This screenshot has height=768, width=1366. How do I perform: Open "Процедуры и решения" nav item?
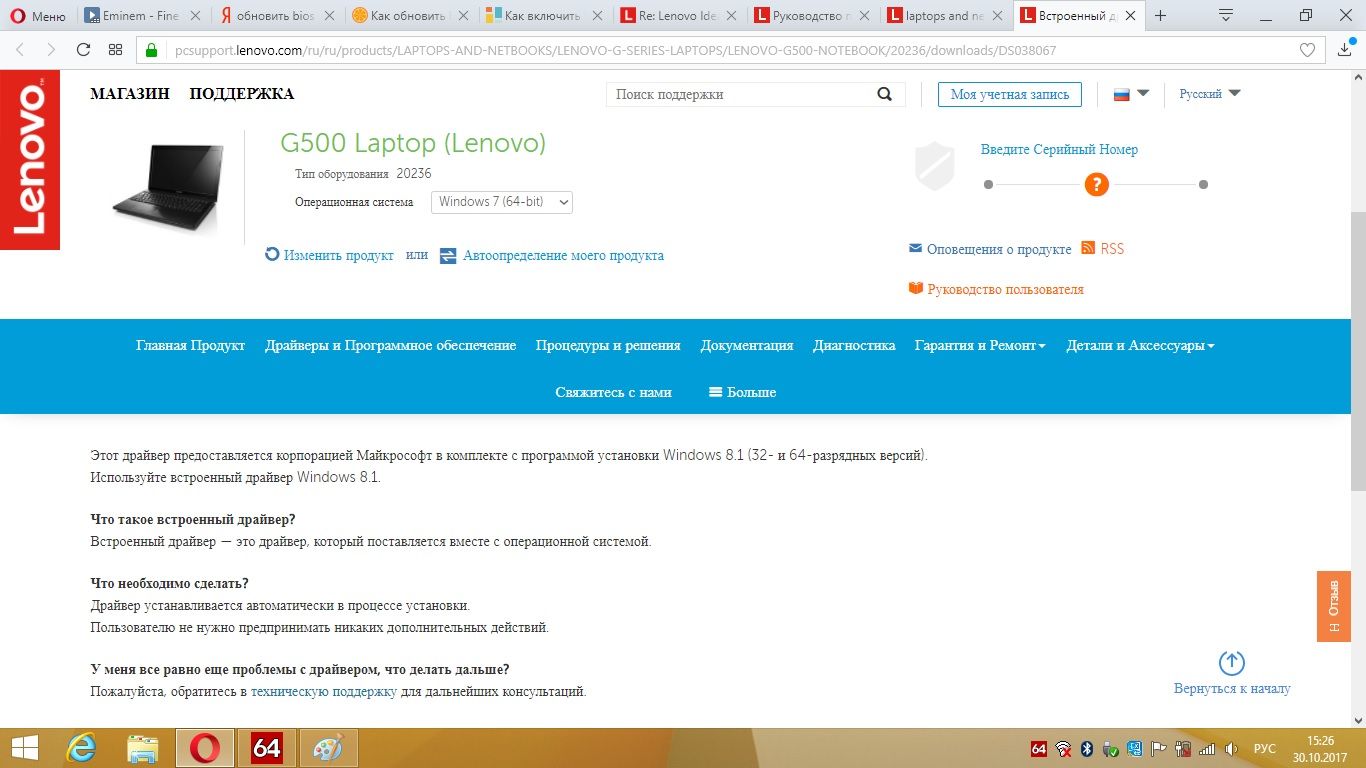(x=608, y=345)
